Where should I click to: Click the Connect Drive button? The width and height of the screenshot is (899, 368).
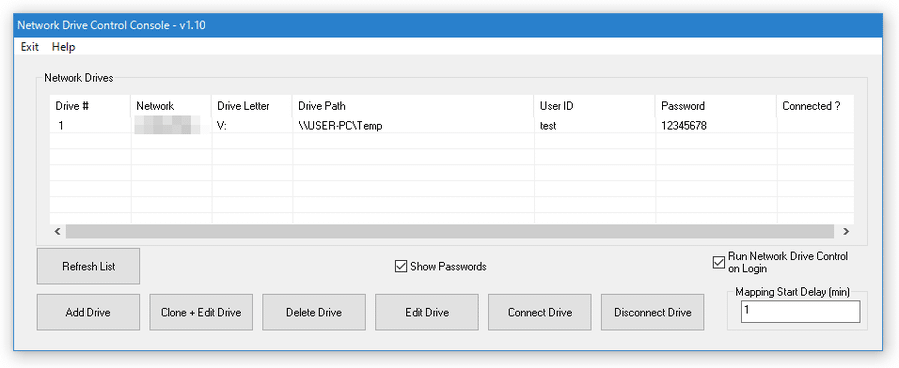[540, 312]
